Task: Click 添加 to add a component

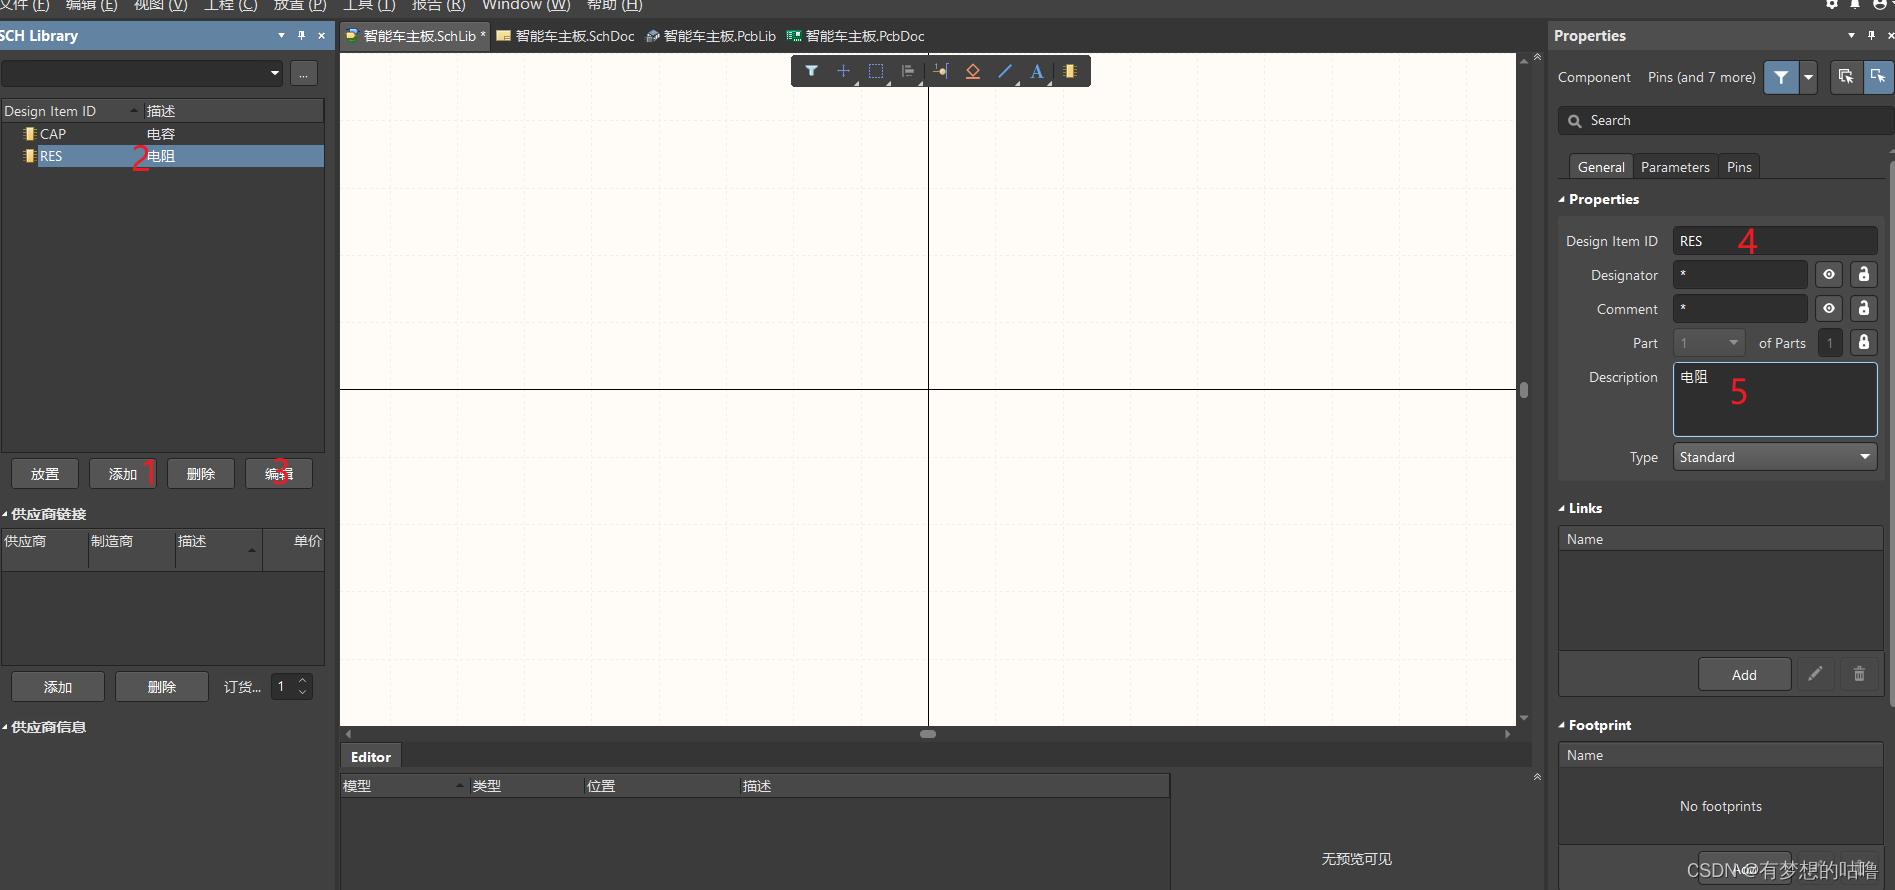Action: (123, 474)
